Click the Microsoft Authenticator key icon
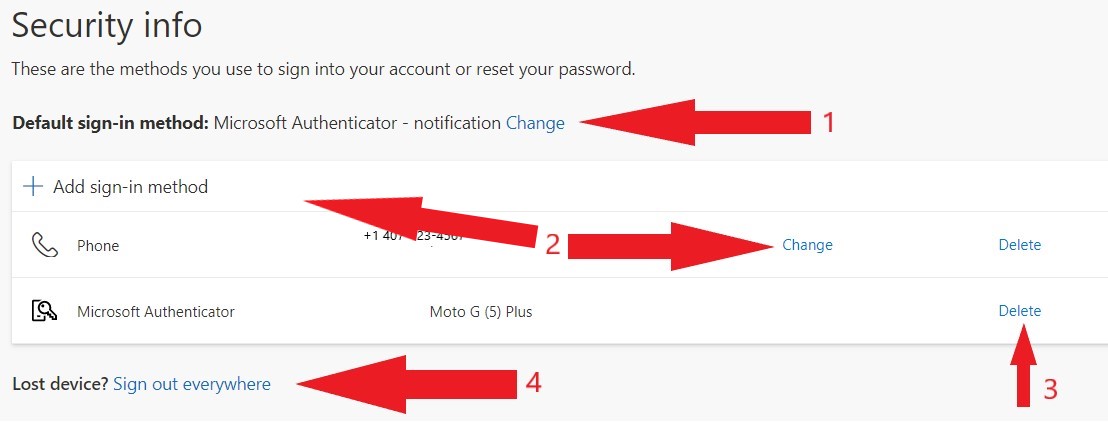 45,310
